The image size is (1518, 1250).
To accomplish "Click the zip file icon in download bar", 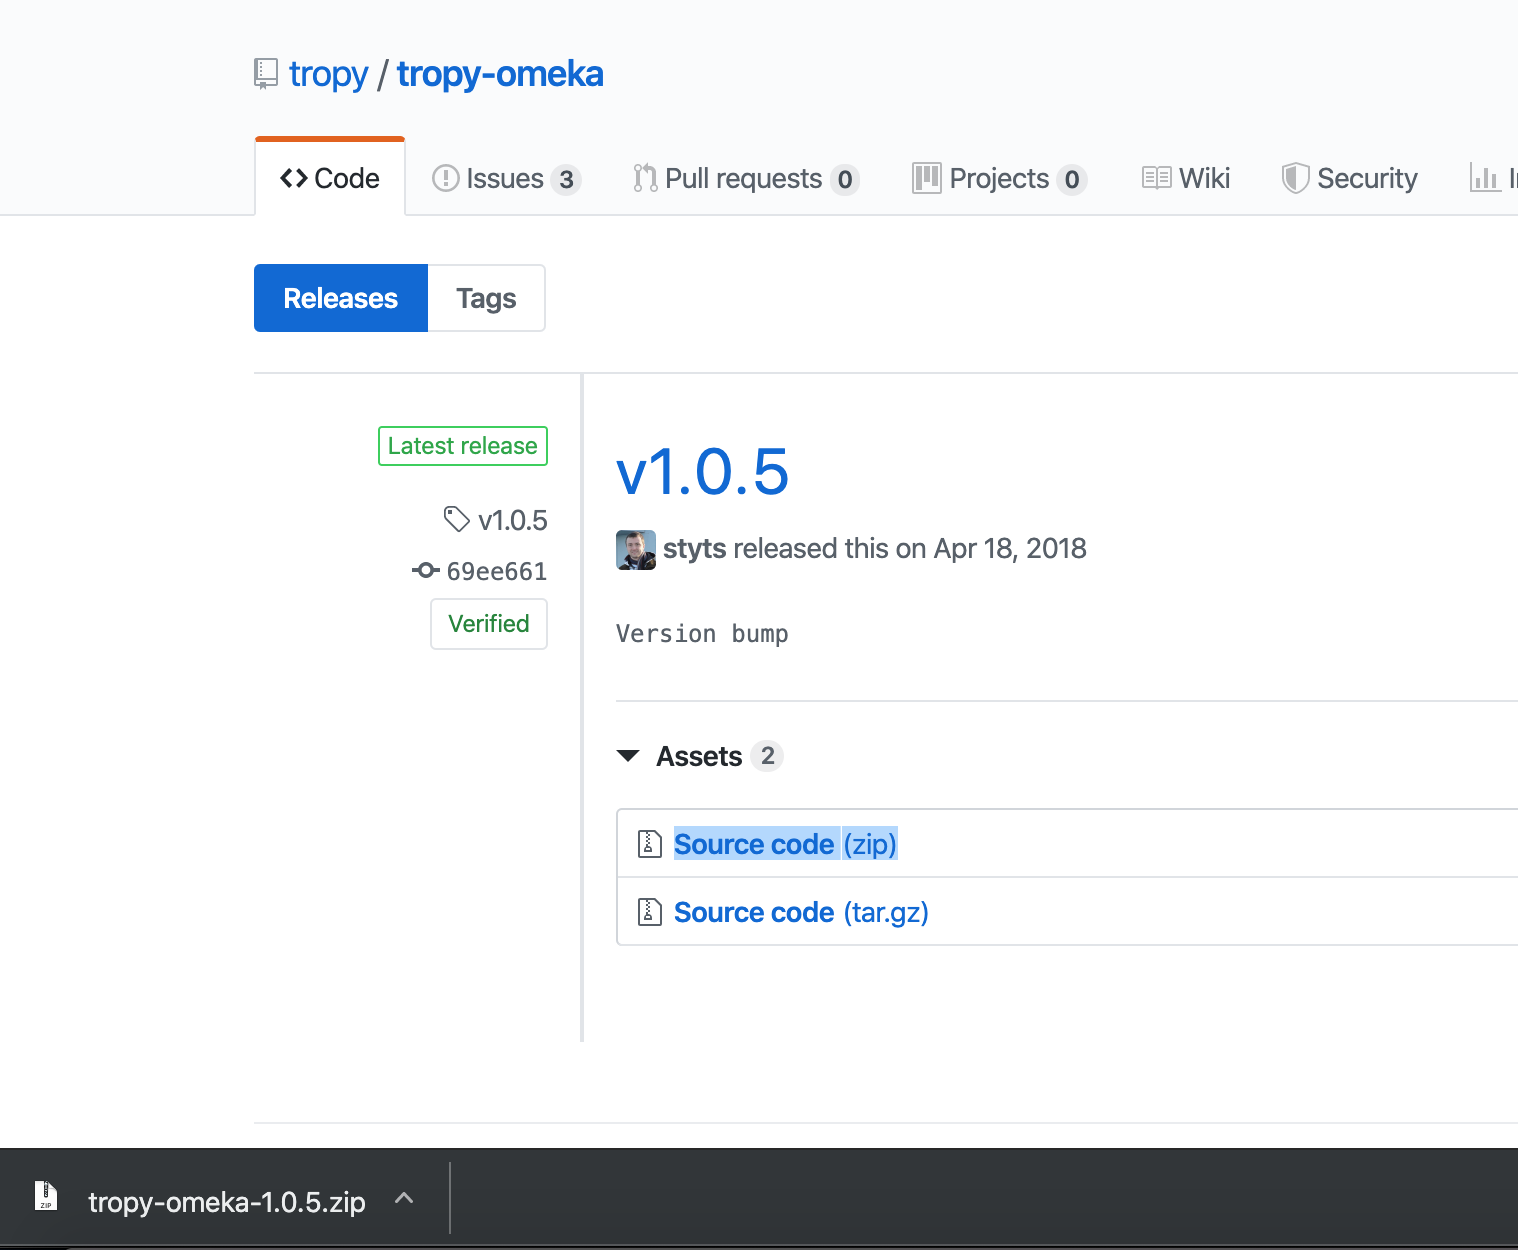I will tap(46, 1196).
